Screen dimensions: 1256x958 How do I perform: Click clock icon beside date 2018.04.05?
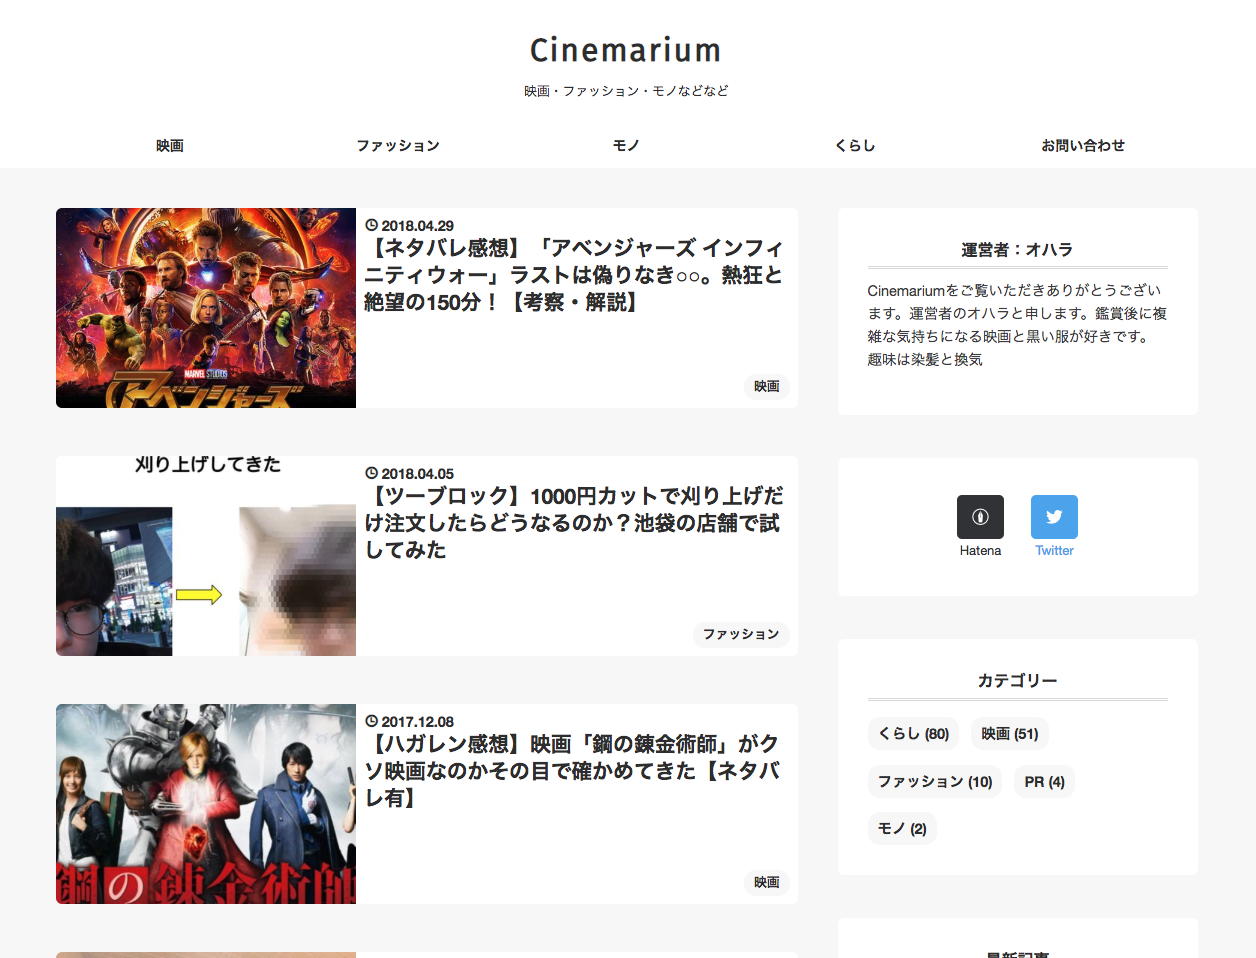(x=371, y=473)
